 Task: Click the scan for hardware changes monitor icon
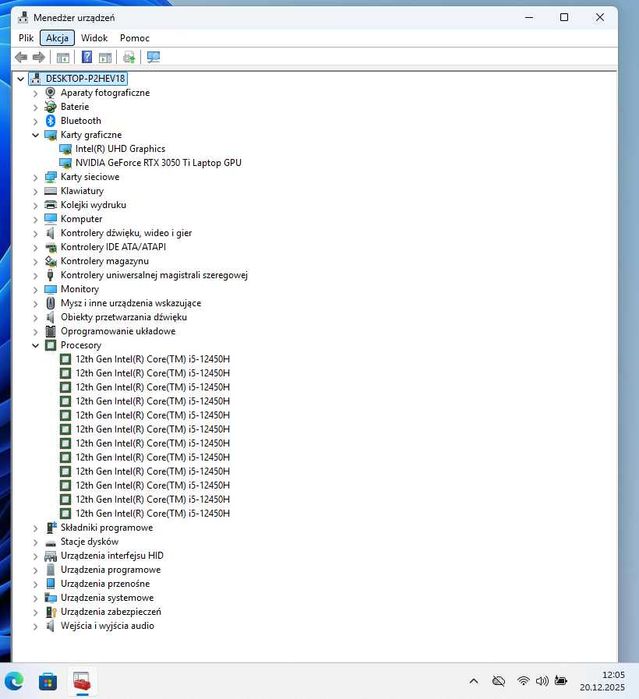tap(153, 57)
